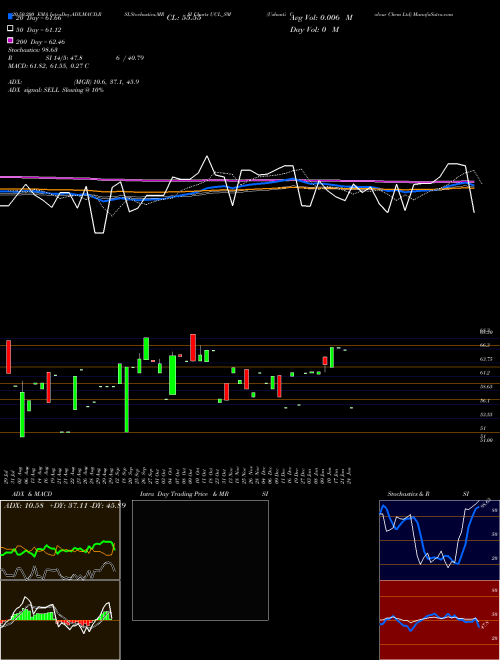Select the '200 Day = 62.46' legend text

(x=40, y=42)
